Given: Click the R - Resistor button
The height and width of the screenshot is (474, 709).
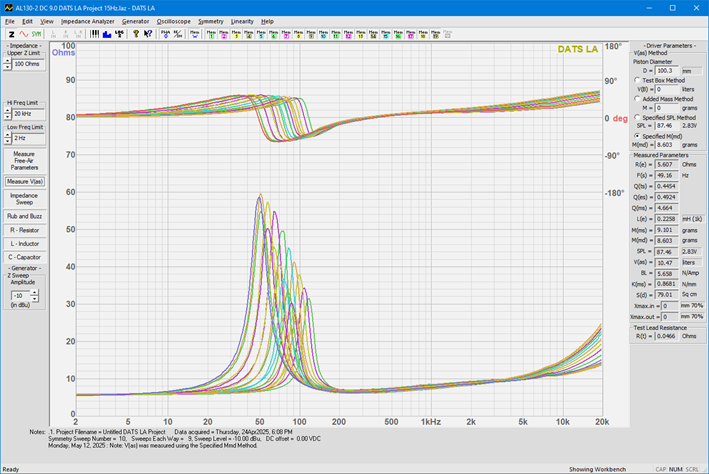Looking at the screenshot, I should coord(24,230).
